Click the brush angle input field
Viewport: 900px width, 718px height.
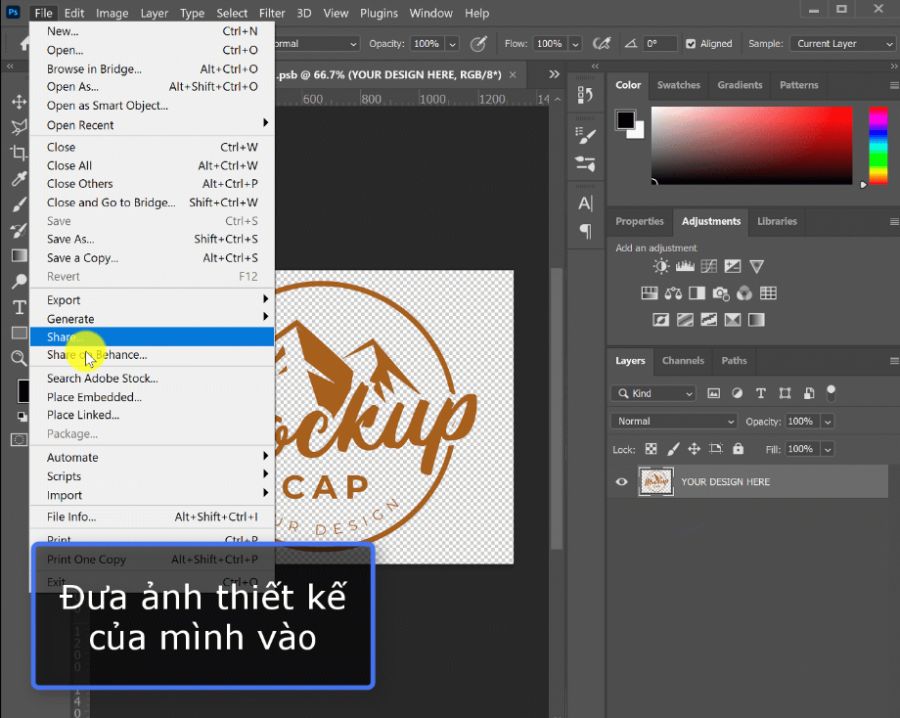(660, 44)
